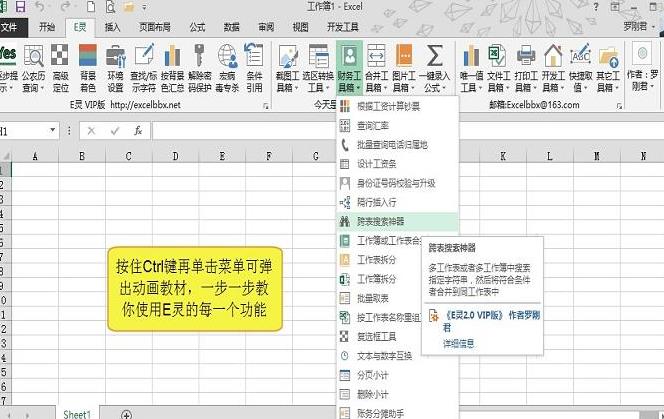Image resolution: width=664 pixels, height=419 pixels.
Task: Expand the 快捷取值 quick value dropdown
Action: pyautogui.click(x=581, y=68)
